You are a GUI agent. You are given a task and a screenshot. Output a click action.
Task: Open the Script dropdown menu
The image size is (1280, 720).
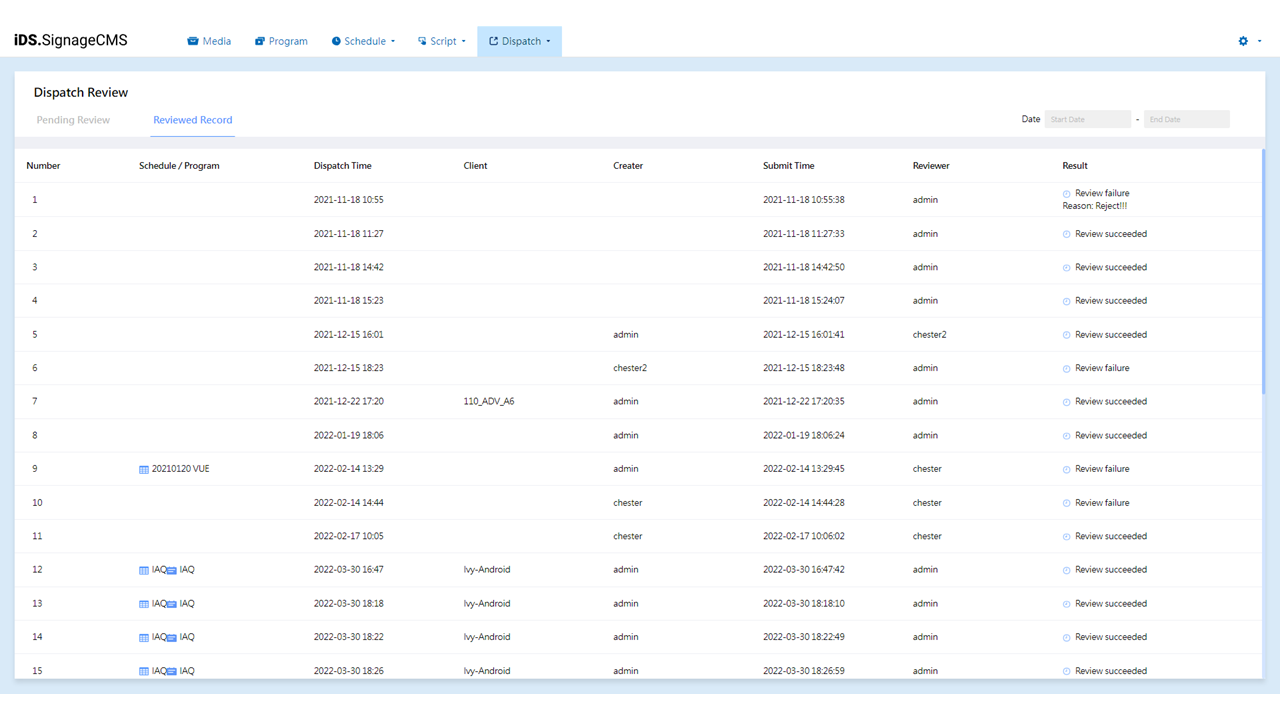(x=442, y=41)
